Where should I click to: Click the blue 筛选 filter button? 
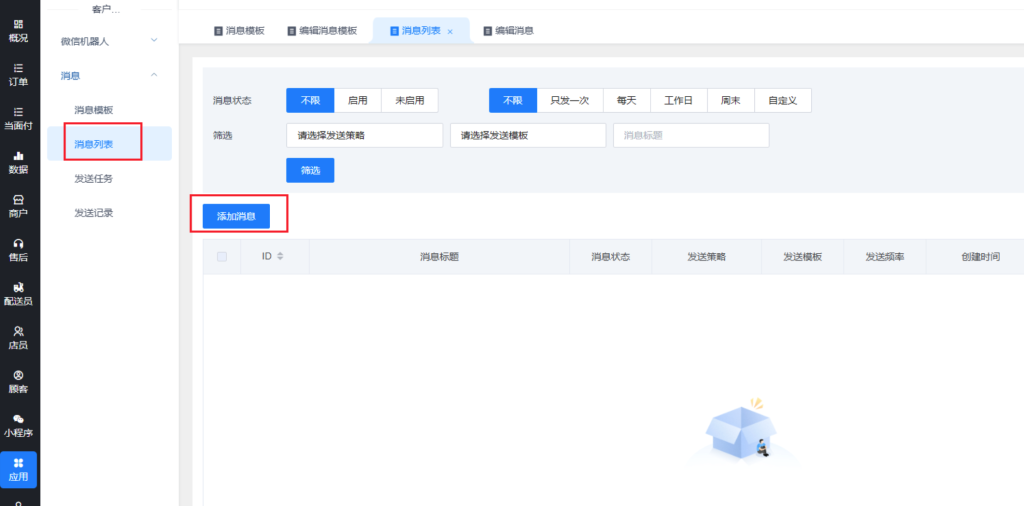310,171
